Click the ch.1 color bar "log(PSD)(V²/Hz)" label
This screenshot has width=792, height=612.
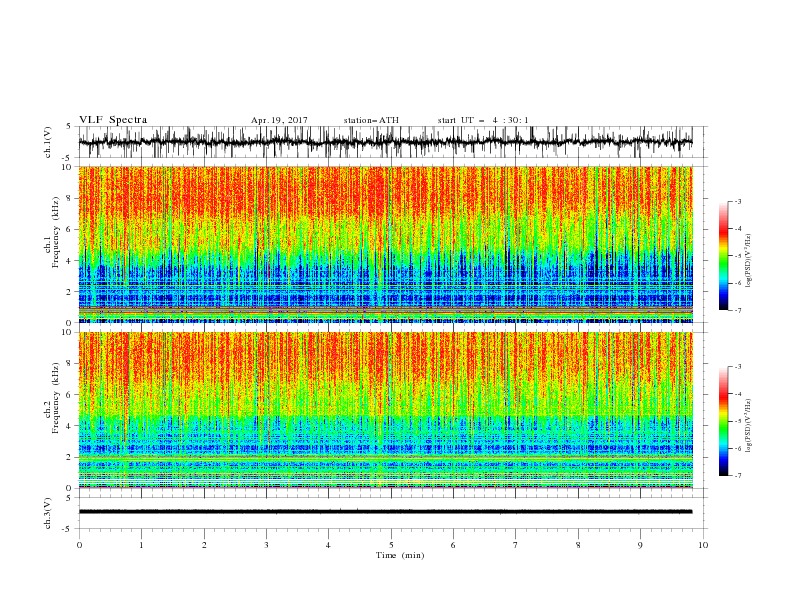(x=748, y=260)
